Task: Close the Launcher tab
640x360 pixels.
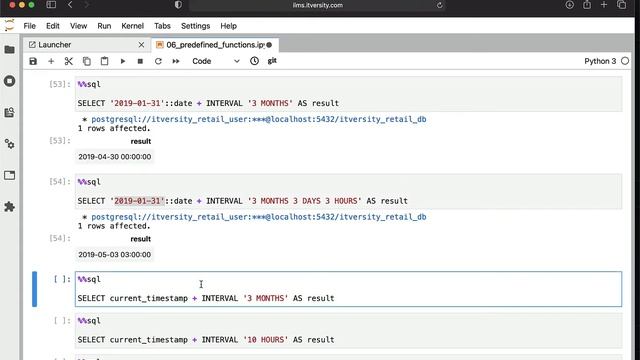Action: (x=141, y=45)
